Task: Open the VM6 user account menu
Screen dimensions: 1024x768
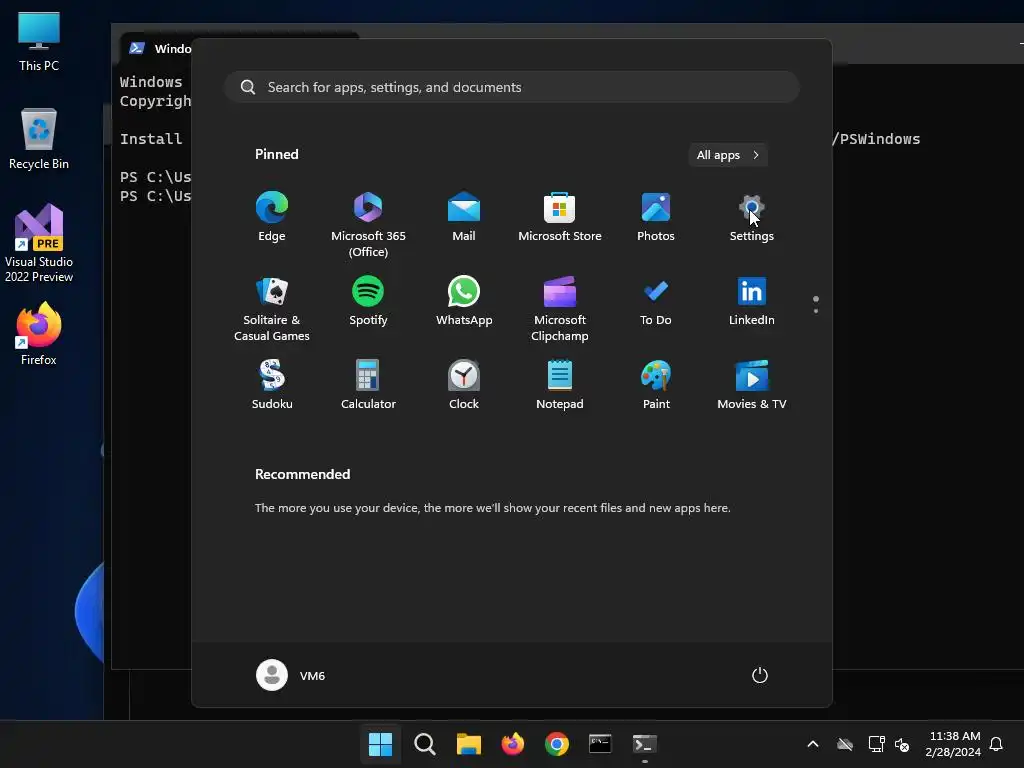Action: click(x=291, y=675)
